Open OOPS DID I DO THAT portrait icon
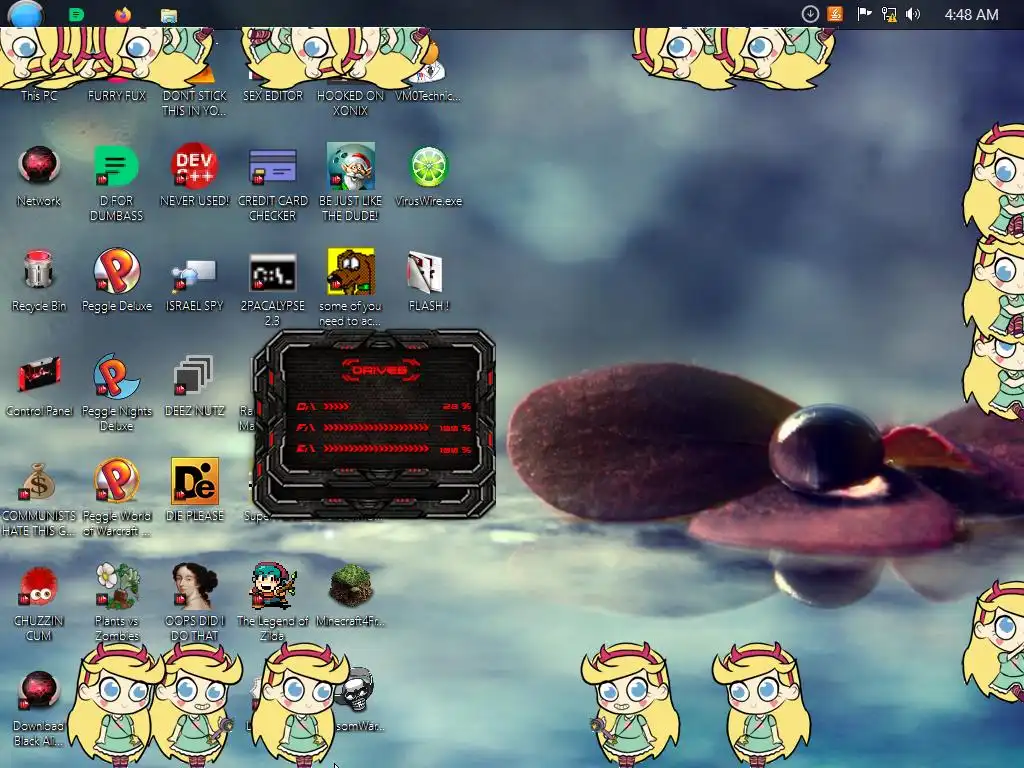Screen dimensions: 1024x768 [x=195, y=586]
